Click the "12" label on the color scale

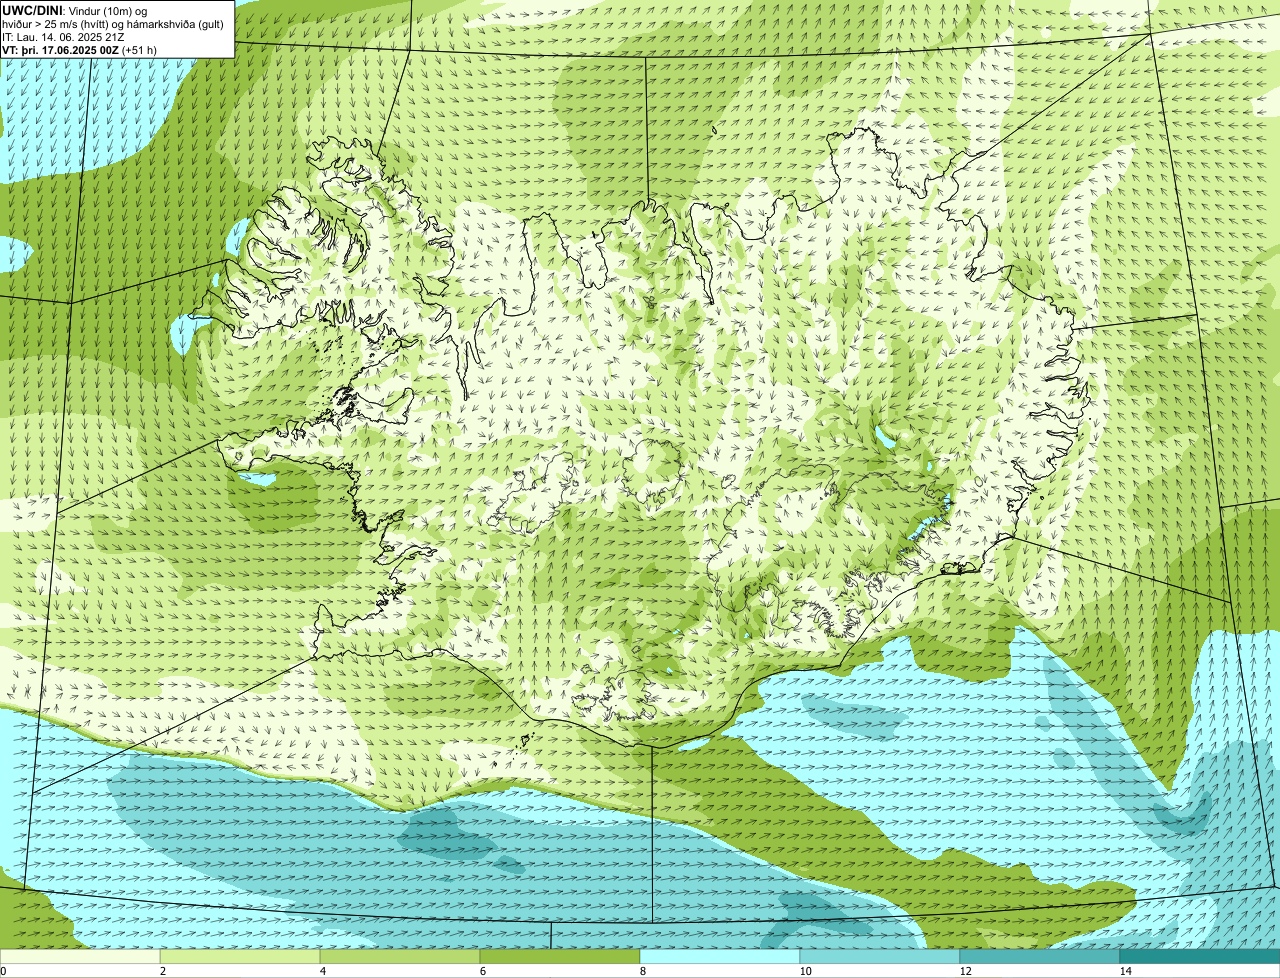point(965,971)
